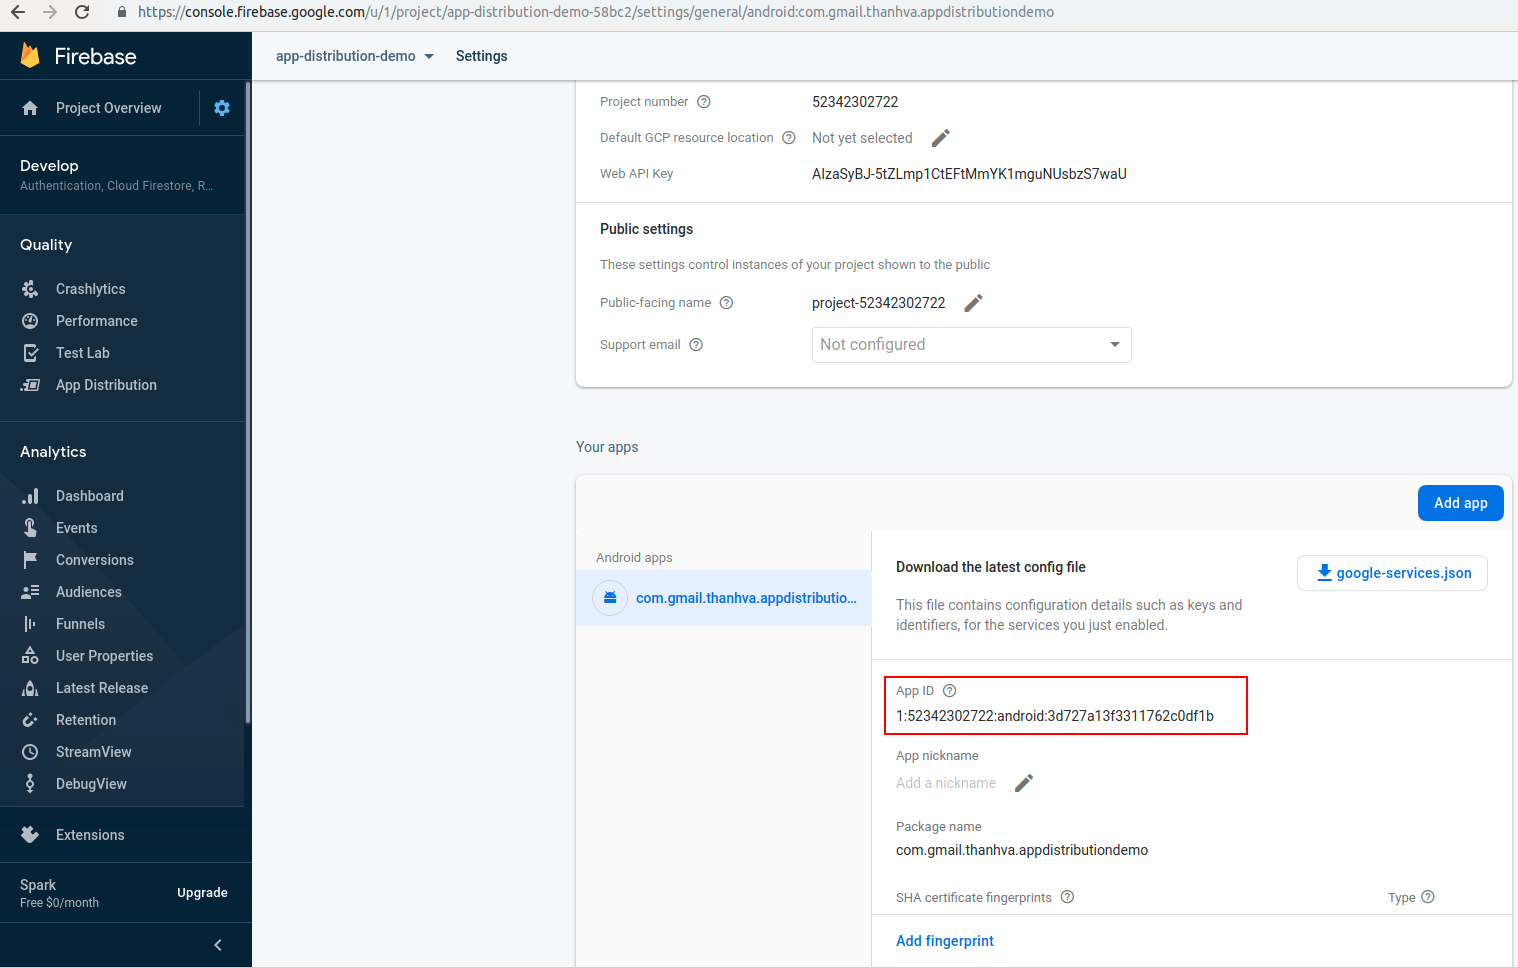
Task: Click help icon next to App ID
Action: [950, 691]
